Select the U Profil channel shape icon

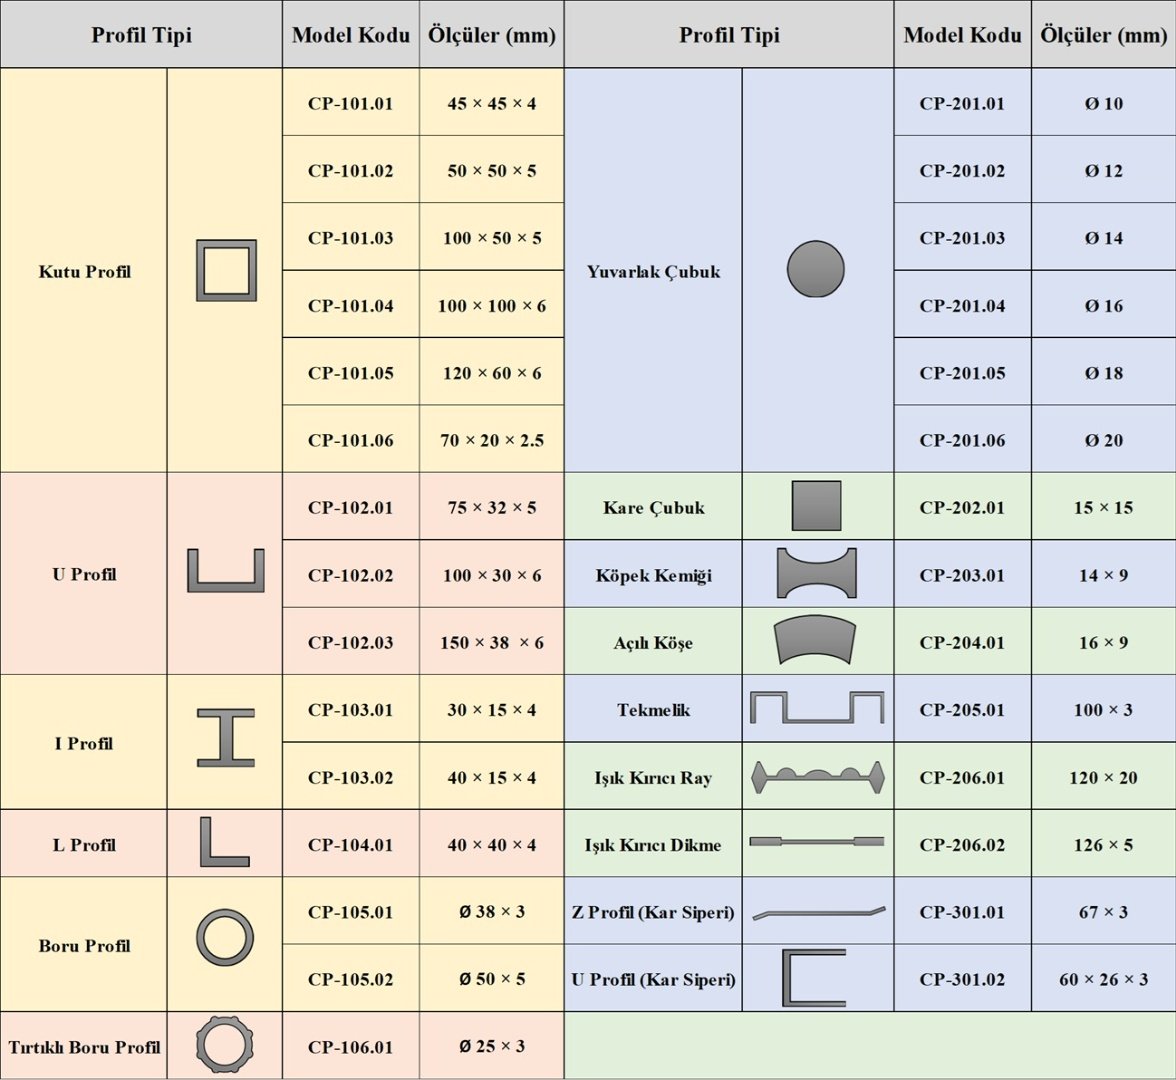click(226, 571)
